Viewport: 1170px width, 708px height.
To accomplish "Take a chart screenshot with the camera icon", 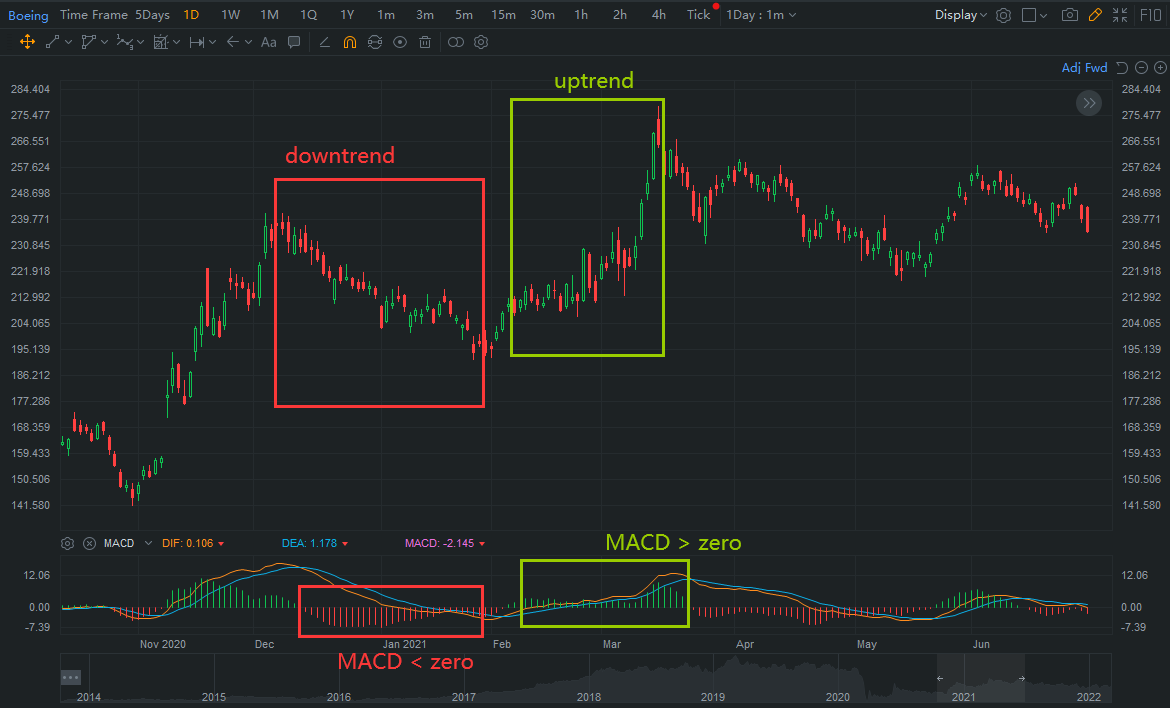I will 1068,15.
